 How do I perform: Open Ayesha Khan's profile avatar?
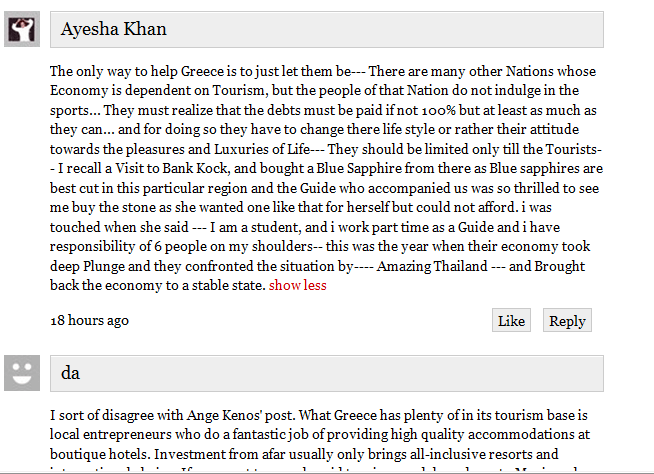pyautogui.click(x=22, y=29)
